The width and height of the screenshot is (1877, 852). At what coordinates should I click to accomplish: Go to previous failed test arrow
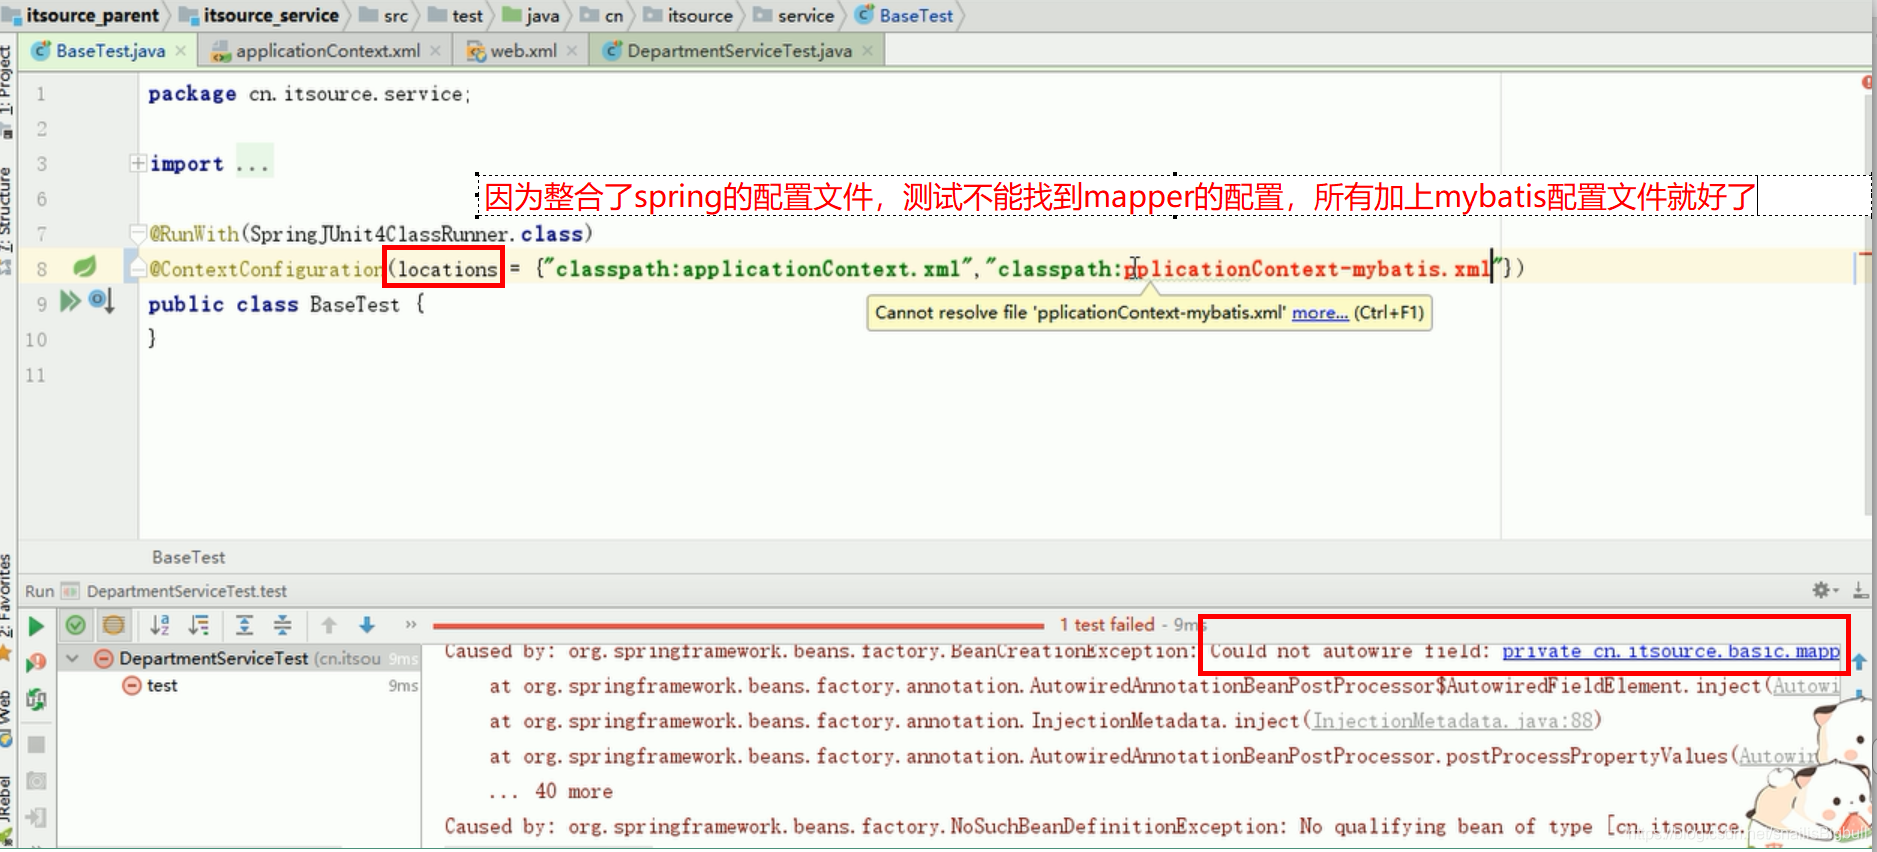[x=329, y=626]
